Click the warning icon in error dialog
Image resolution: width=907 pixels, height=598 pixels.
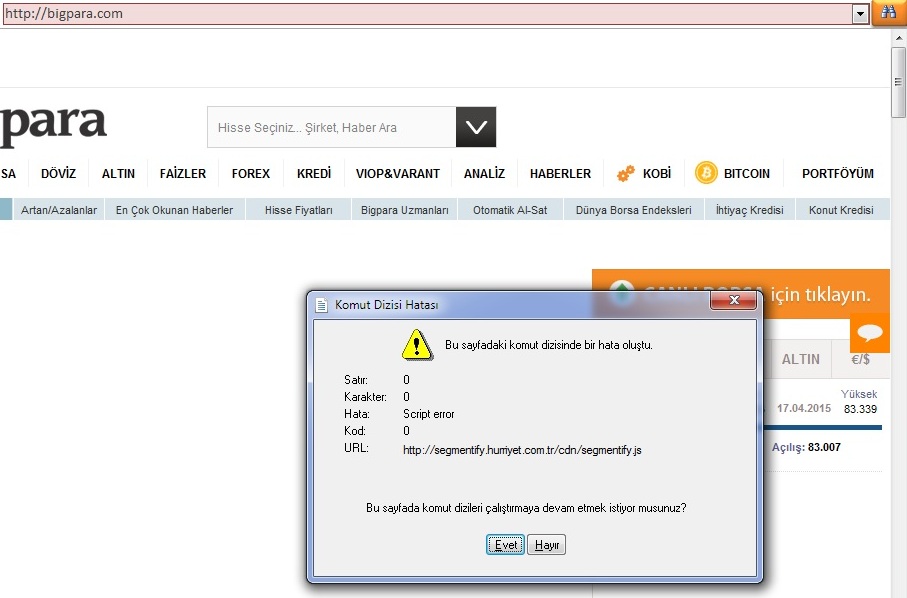pyautogui.click(x=416, y=345)
